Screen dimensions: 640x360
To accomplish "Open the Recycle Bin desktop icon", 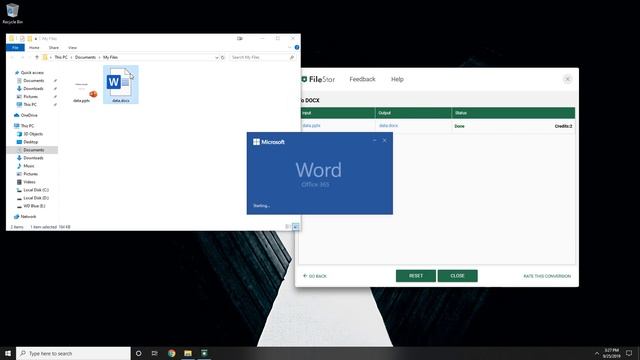I will click(12, 13).
